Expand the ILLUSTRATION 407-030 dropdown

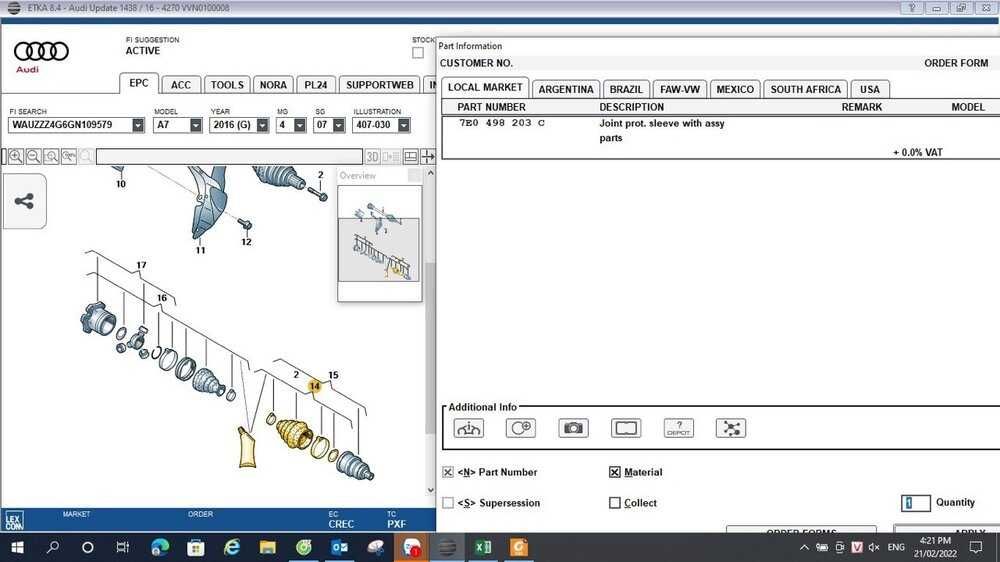[403, 125]
